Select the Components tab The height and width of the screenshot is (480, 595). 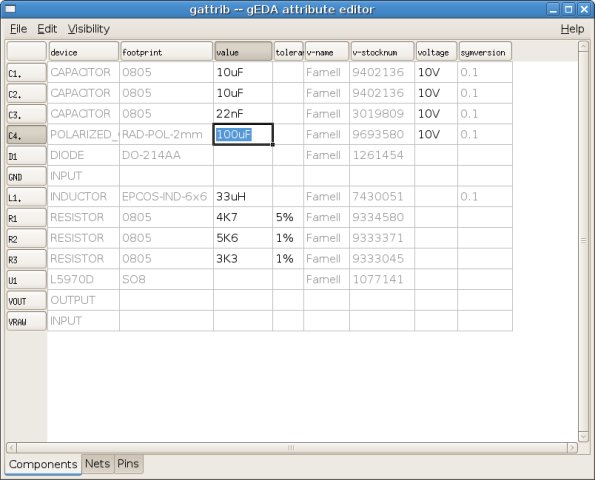click(x=43, y=464)
